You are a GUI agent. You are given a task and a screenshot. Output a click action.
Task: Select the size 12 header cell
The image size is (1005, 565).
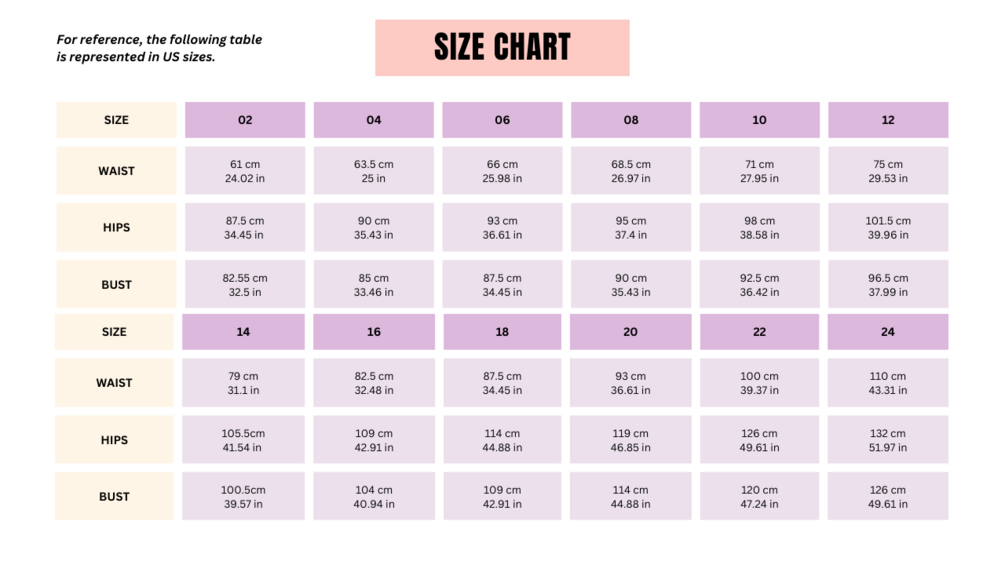pyautogui.click(x=888, y=120)
